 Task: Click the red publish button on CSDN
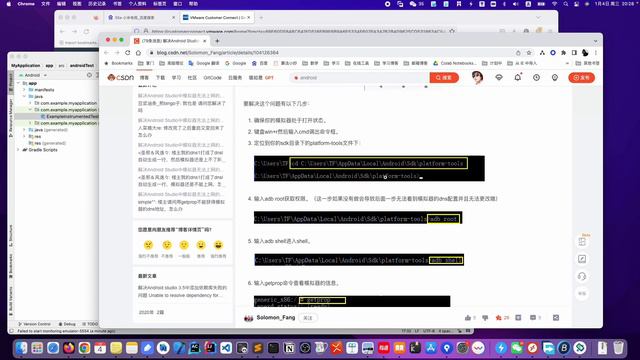581,78
